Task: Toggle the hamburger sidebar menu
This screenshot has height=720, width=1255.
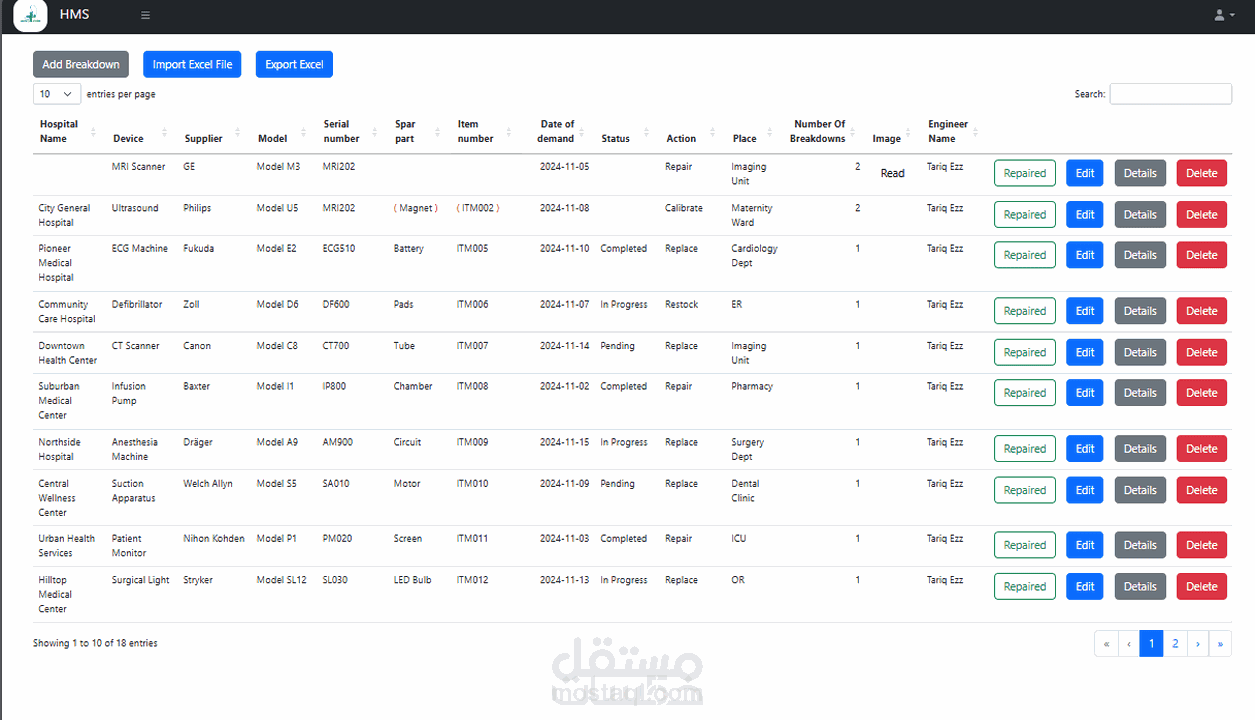Action: click(x=145, y=15)
